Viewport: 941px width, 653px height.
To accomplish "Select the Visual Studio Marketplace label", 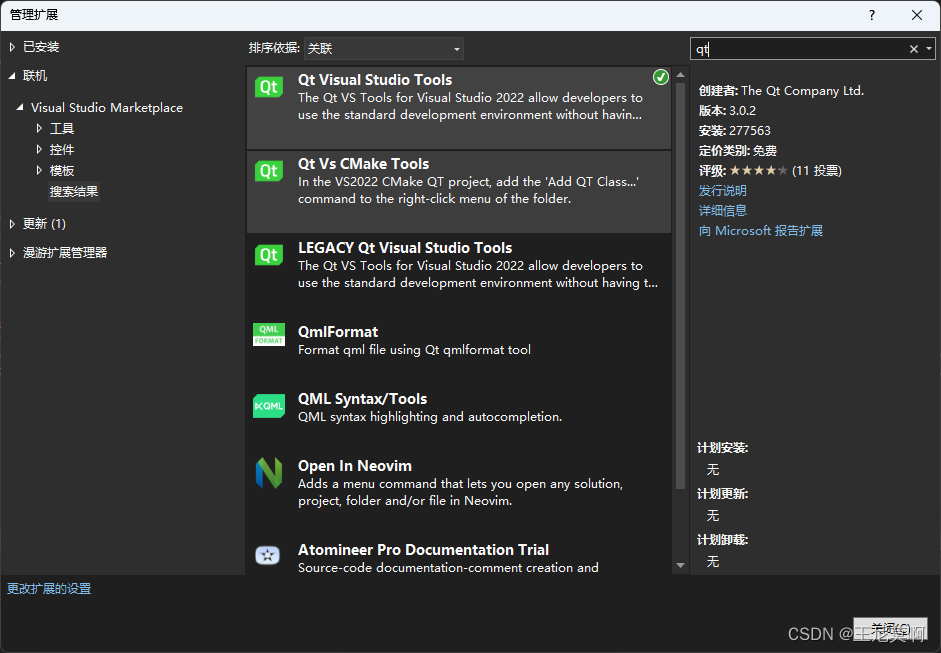I will tap(107, 107).
